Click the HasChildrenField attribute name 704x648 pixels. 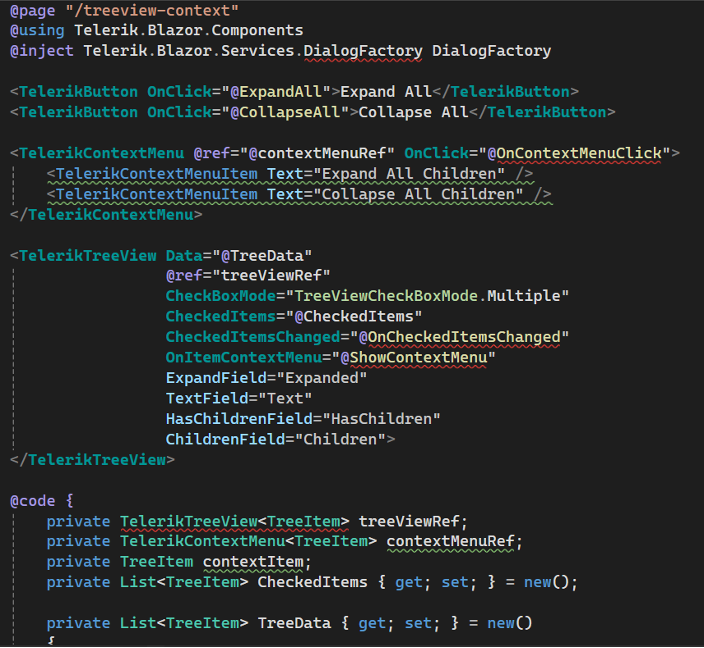(x=239, y=419)
